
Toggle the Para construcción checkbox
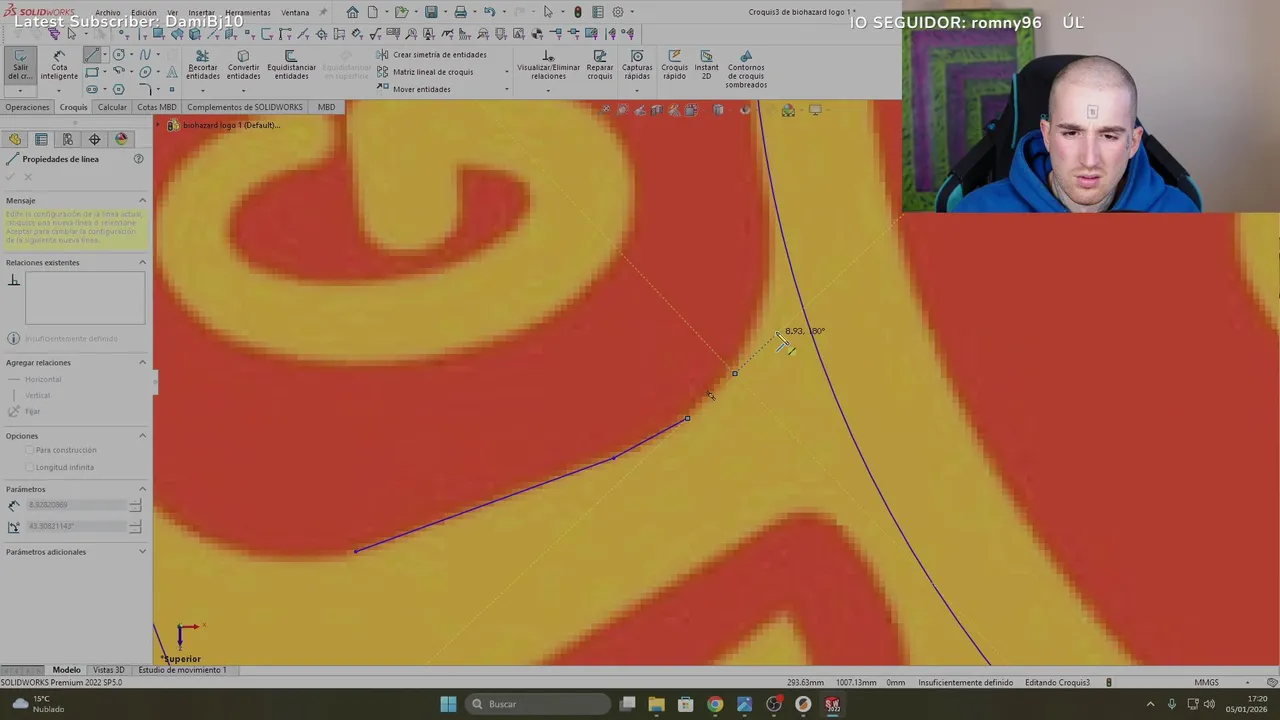[x=30, y=450]
